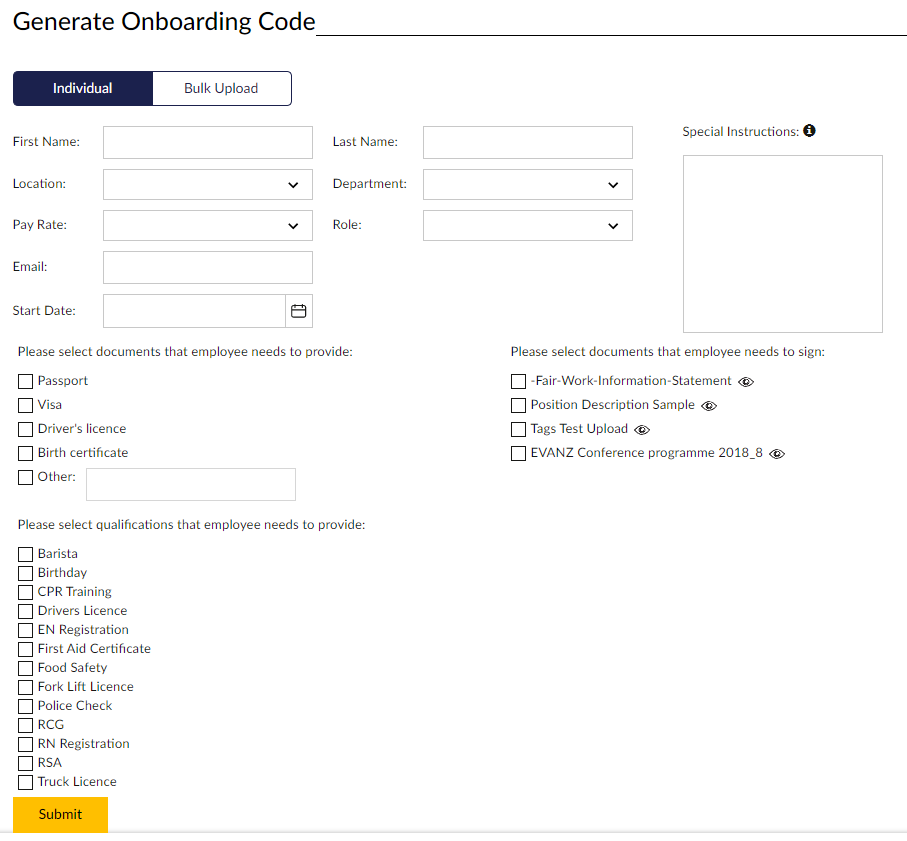Image resolution: width=907 pixels, height=841 pixels.
Task: Tick the Position Description Sample sign checkbox
Action: click(x=518, y=405)
